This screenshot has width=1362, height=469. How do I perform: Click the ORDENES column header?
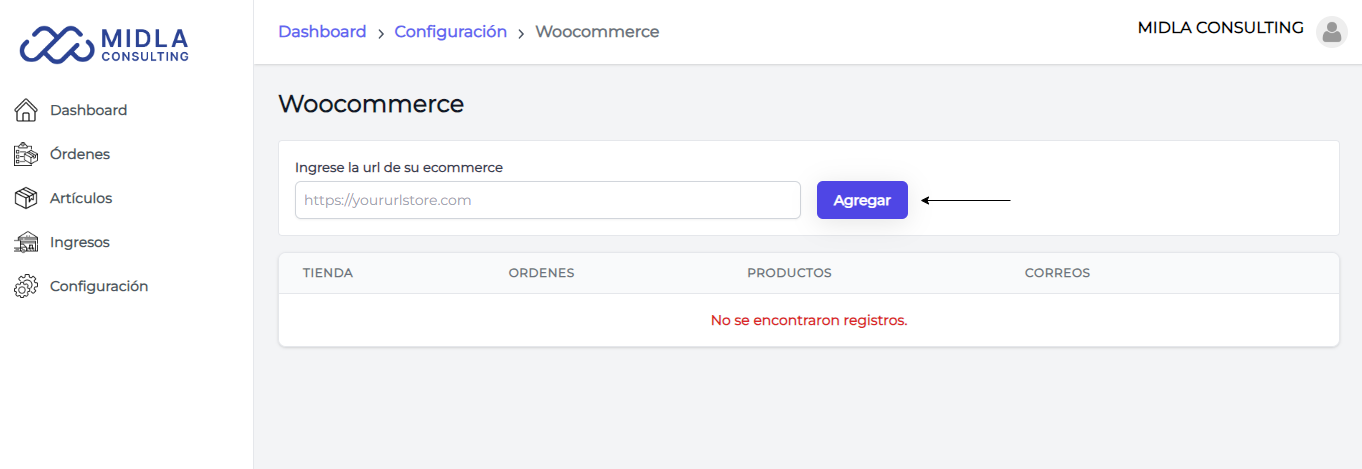coord(541,273)
